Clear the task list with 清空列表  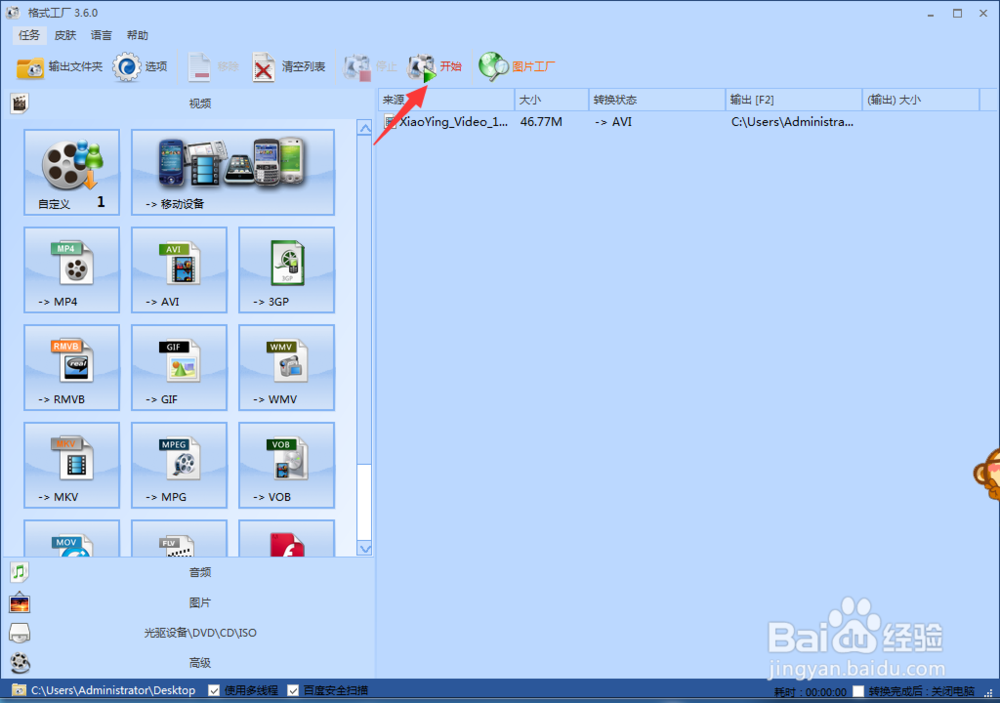pyautogui.click(x=289, y=66)
